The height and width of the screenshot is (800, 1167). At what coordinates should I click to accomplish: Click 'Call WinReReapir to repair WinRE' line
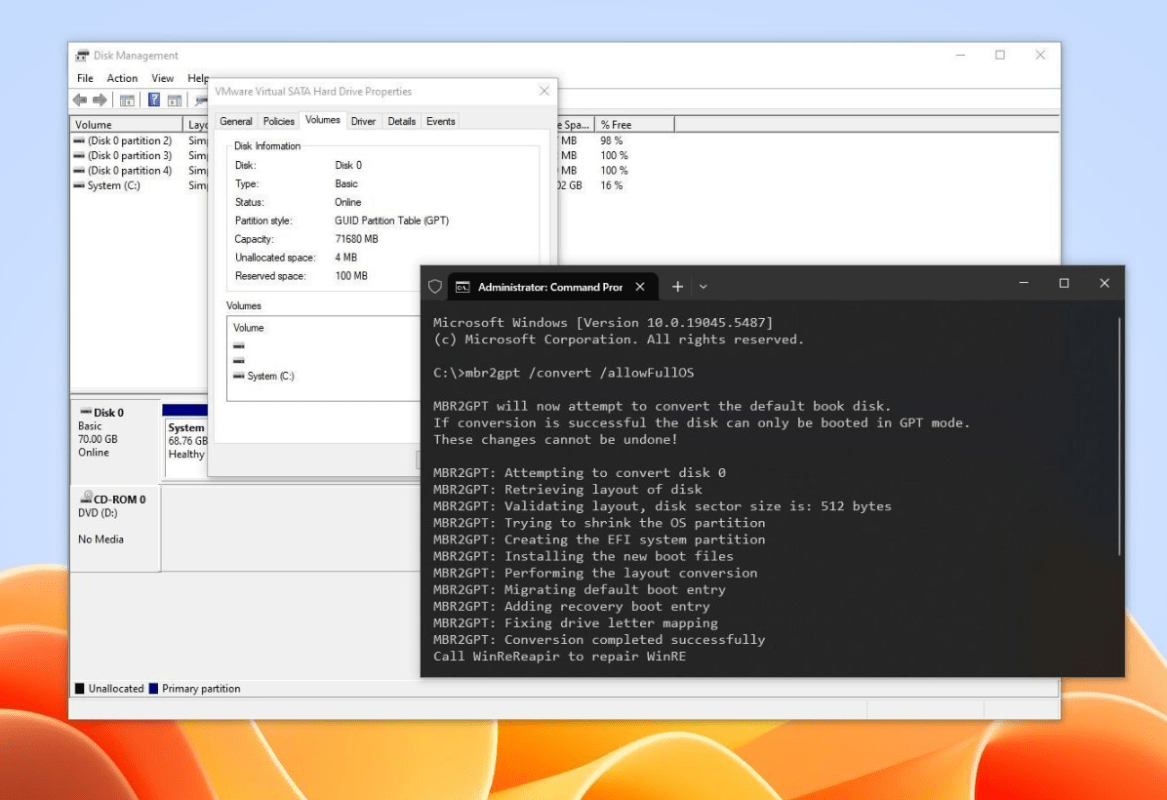(559, 656)
